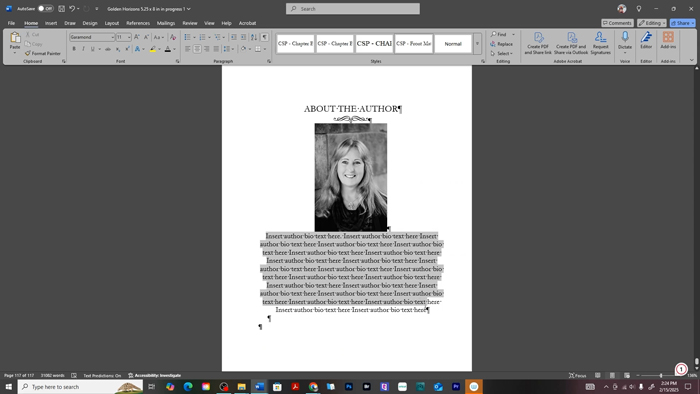Open the Line Spacing dropdown
Image resolution: width=700 pixels, height=394 pixels.
coord(229,49)
